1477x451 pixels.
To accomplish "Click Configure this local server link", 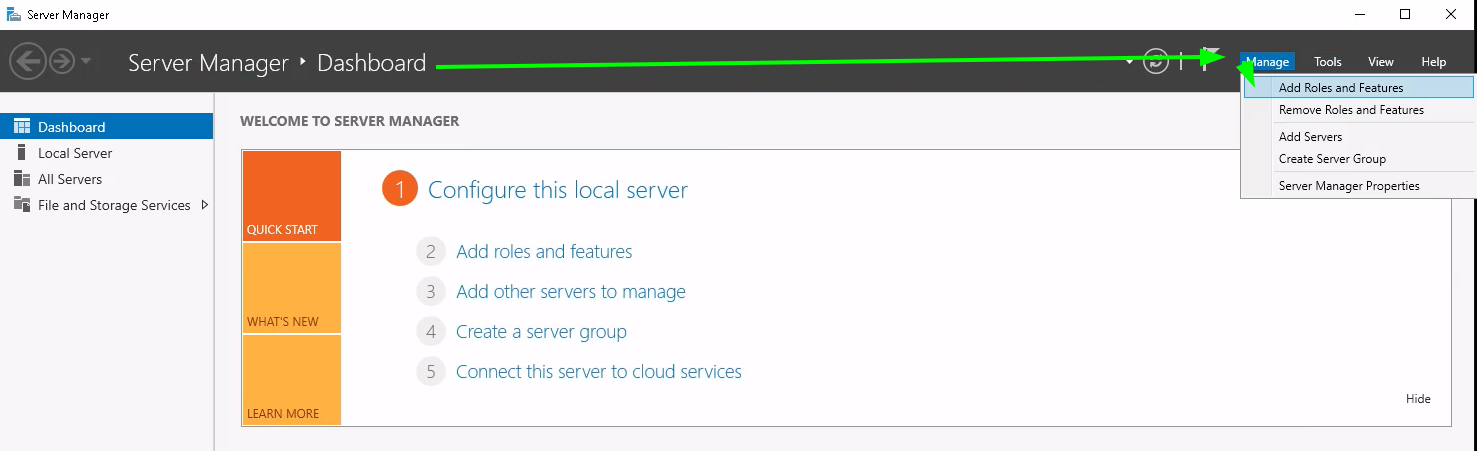I will tap(558, 190).
